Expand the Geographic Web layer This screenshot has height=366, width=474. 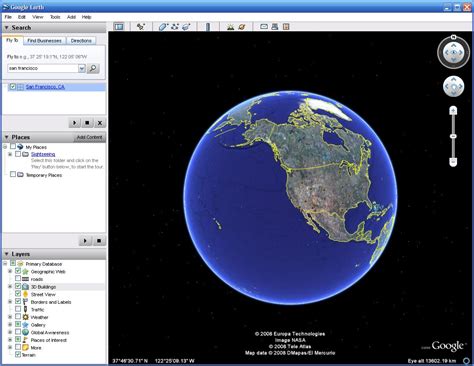coord(10,271)
